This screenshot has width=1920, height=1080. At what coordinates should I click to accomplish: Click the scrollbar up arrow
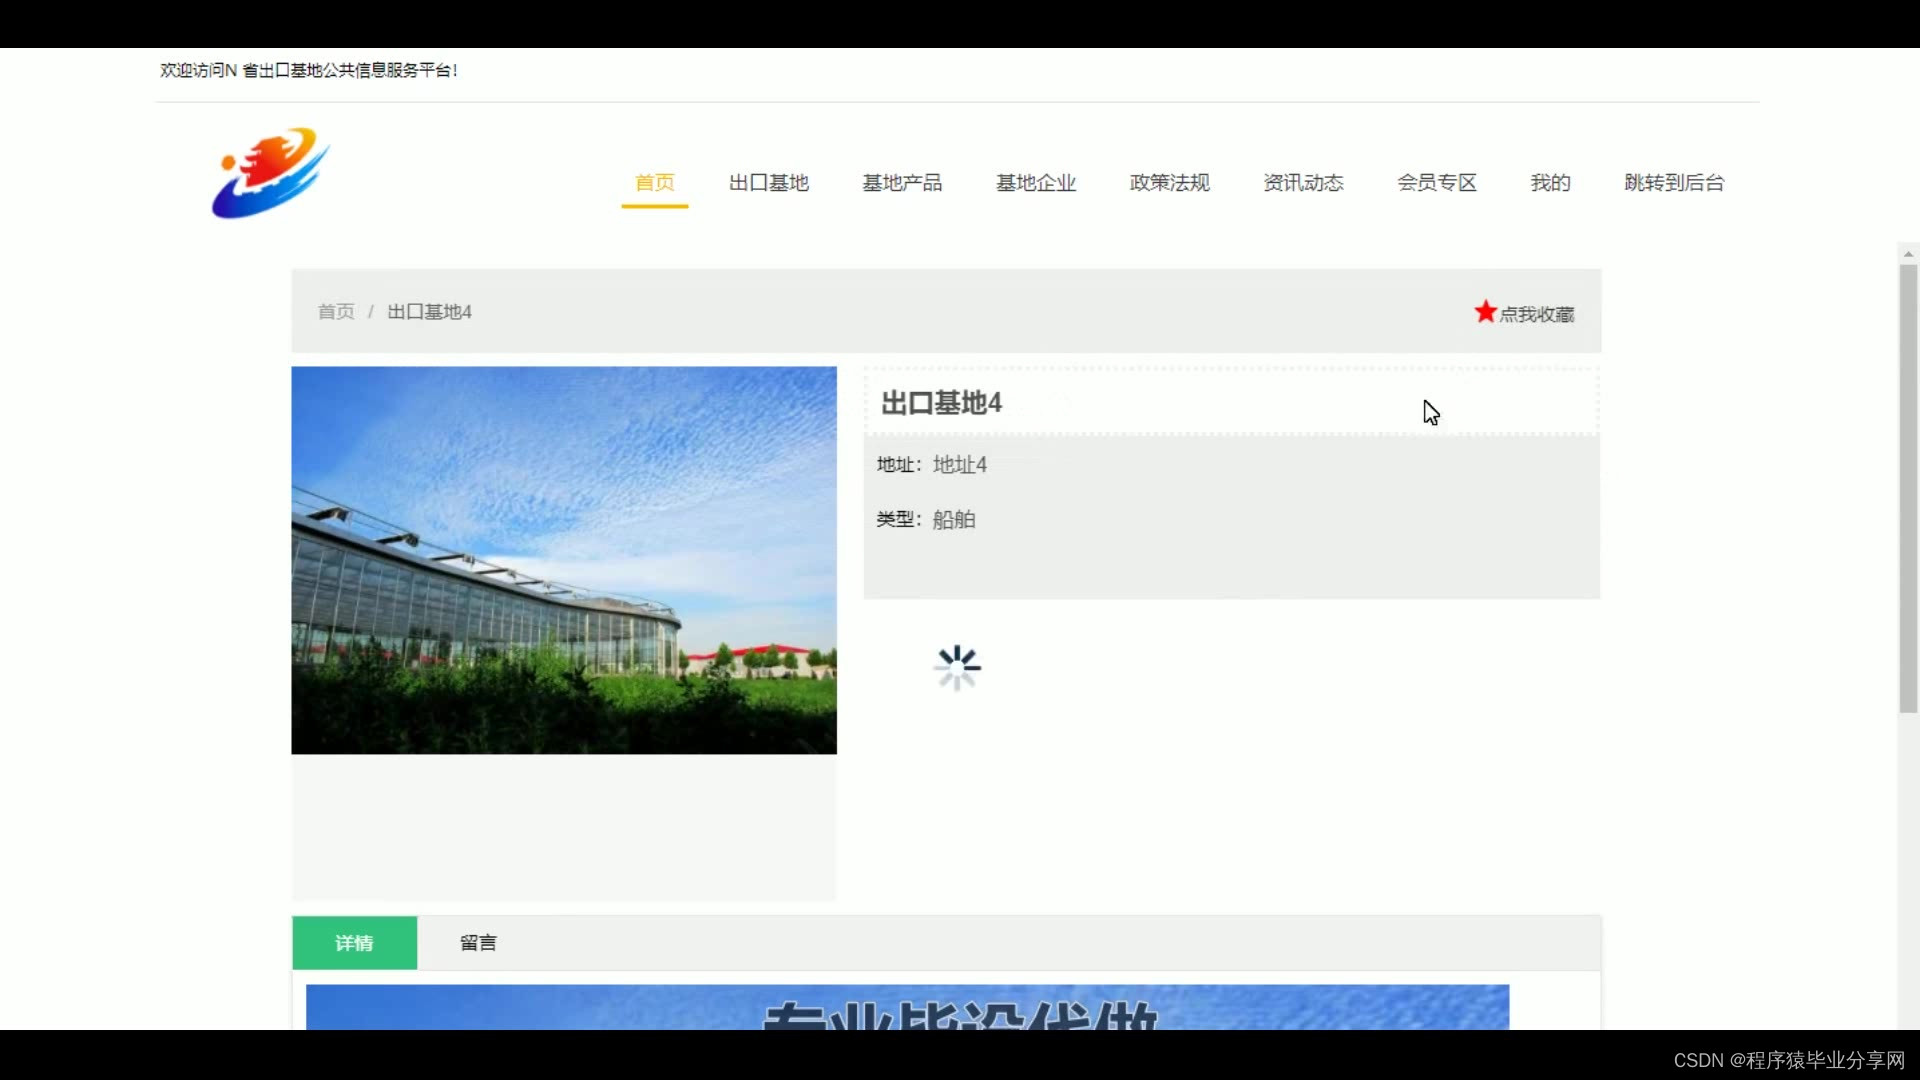click(x=1908, y=254)
